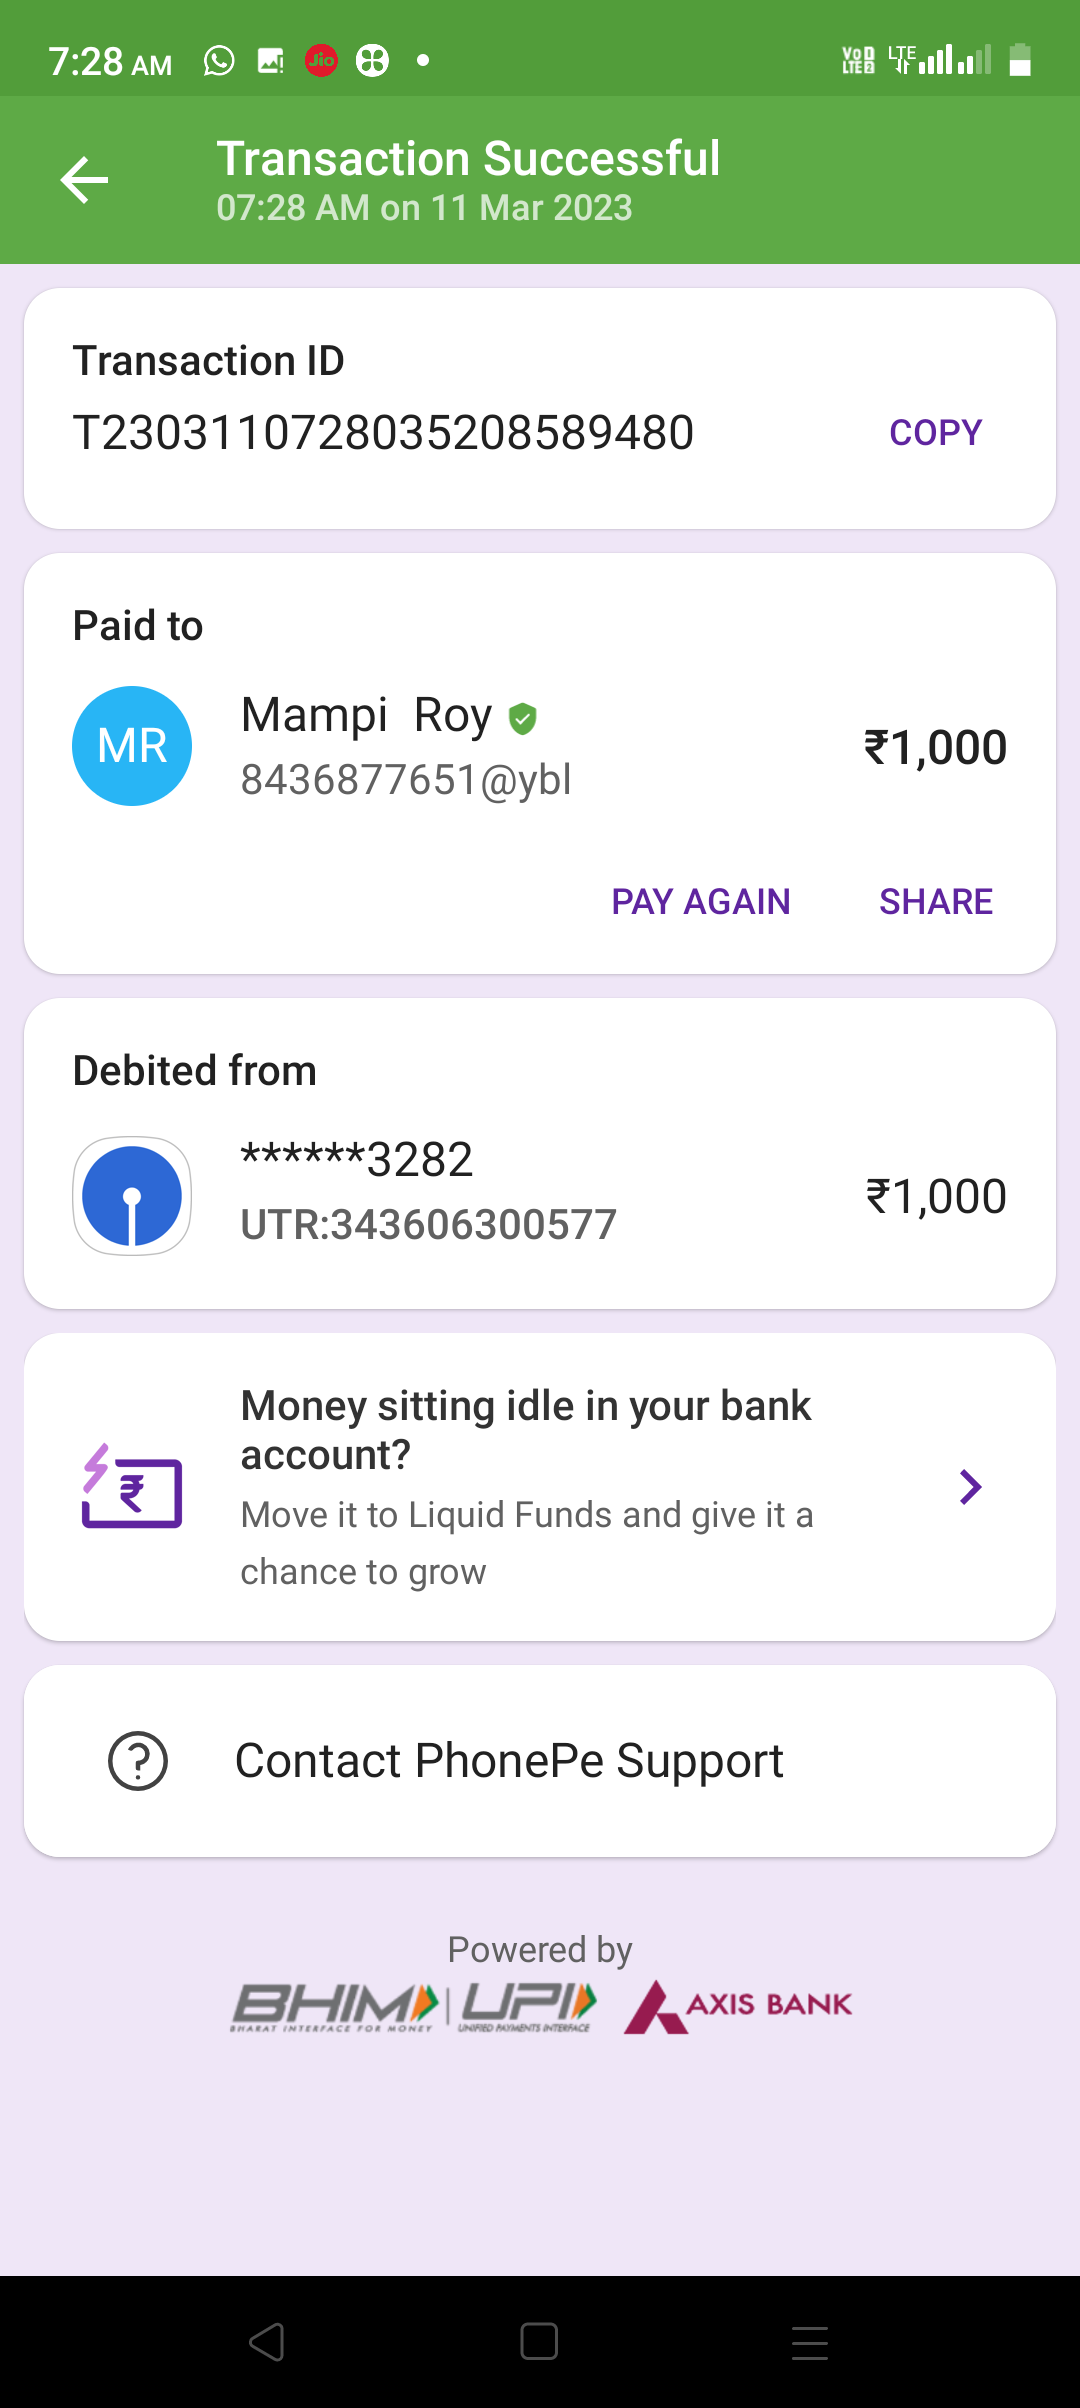Screen dimensions: 1080x2408
Task: Share the transaction receipt
Action: 935,902
